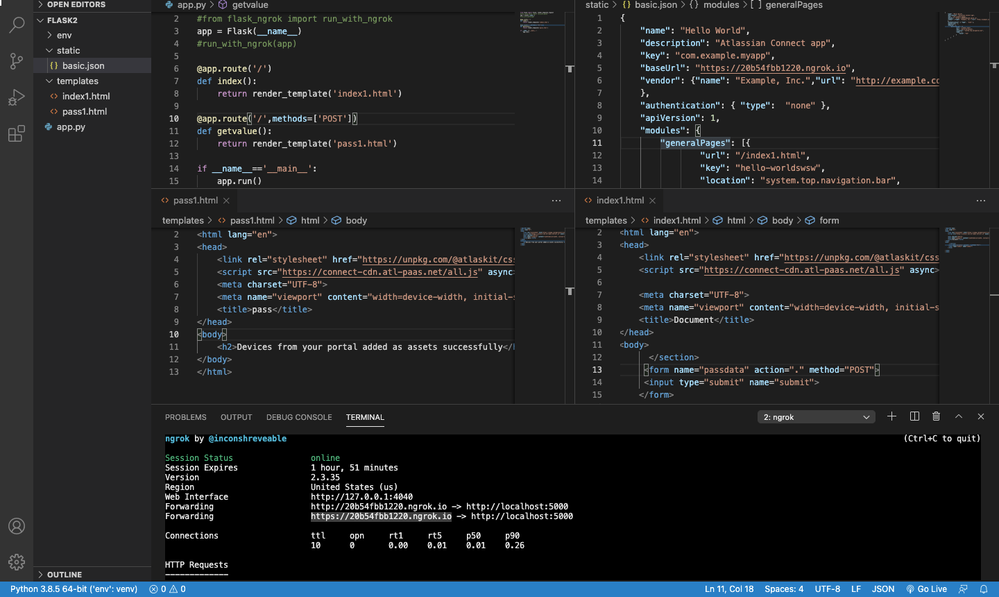Kill the terminal using trash icon
Image resolution: width=999 pixels, height=597 pixels.
click(x=936, y=416)
